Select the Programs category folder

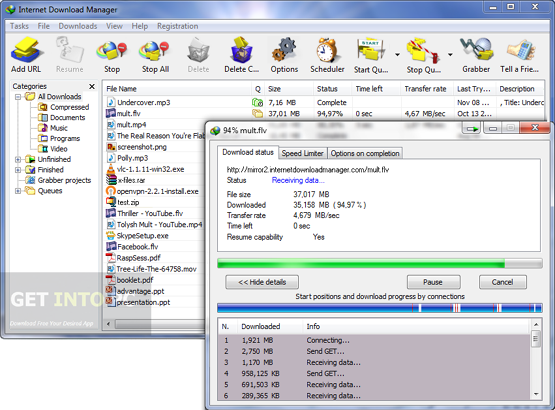point(59,138)
